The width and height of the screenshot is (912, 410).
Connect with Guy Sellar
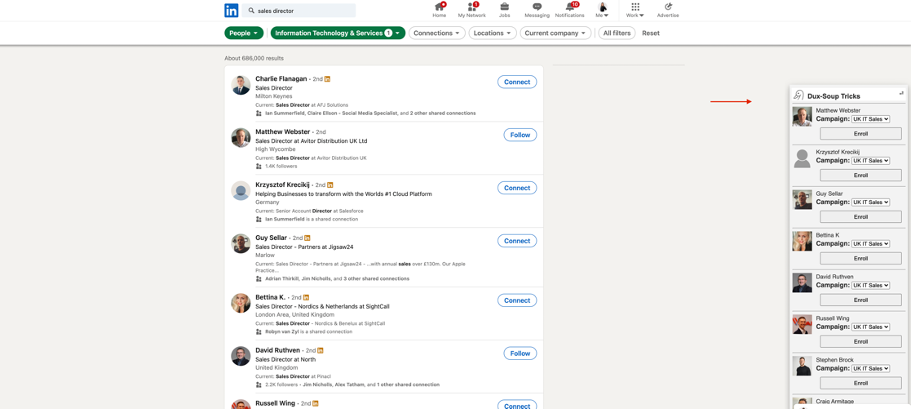(517, 241)
